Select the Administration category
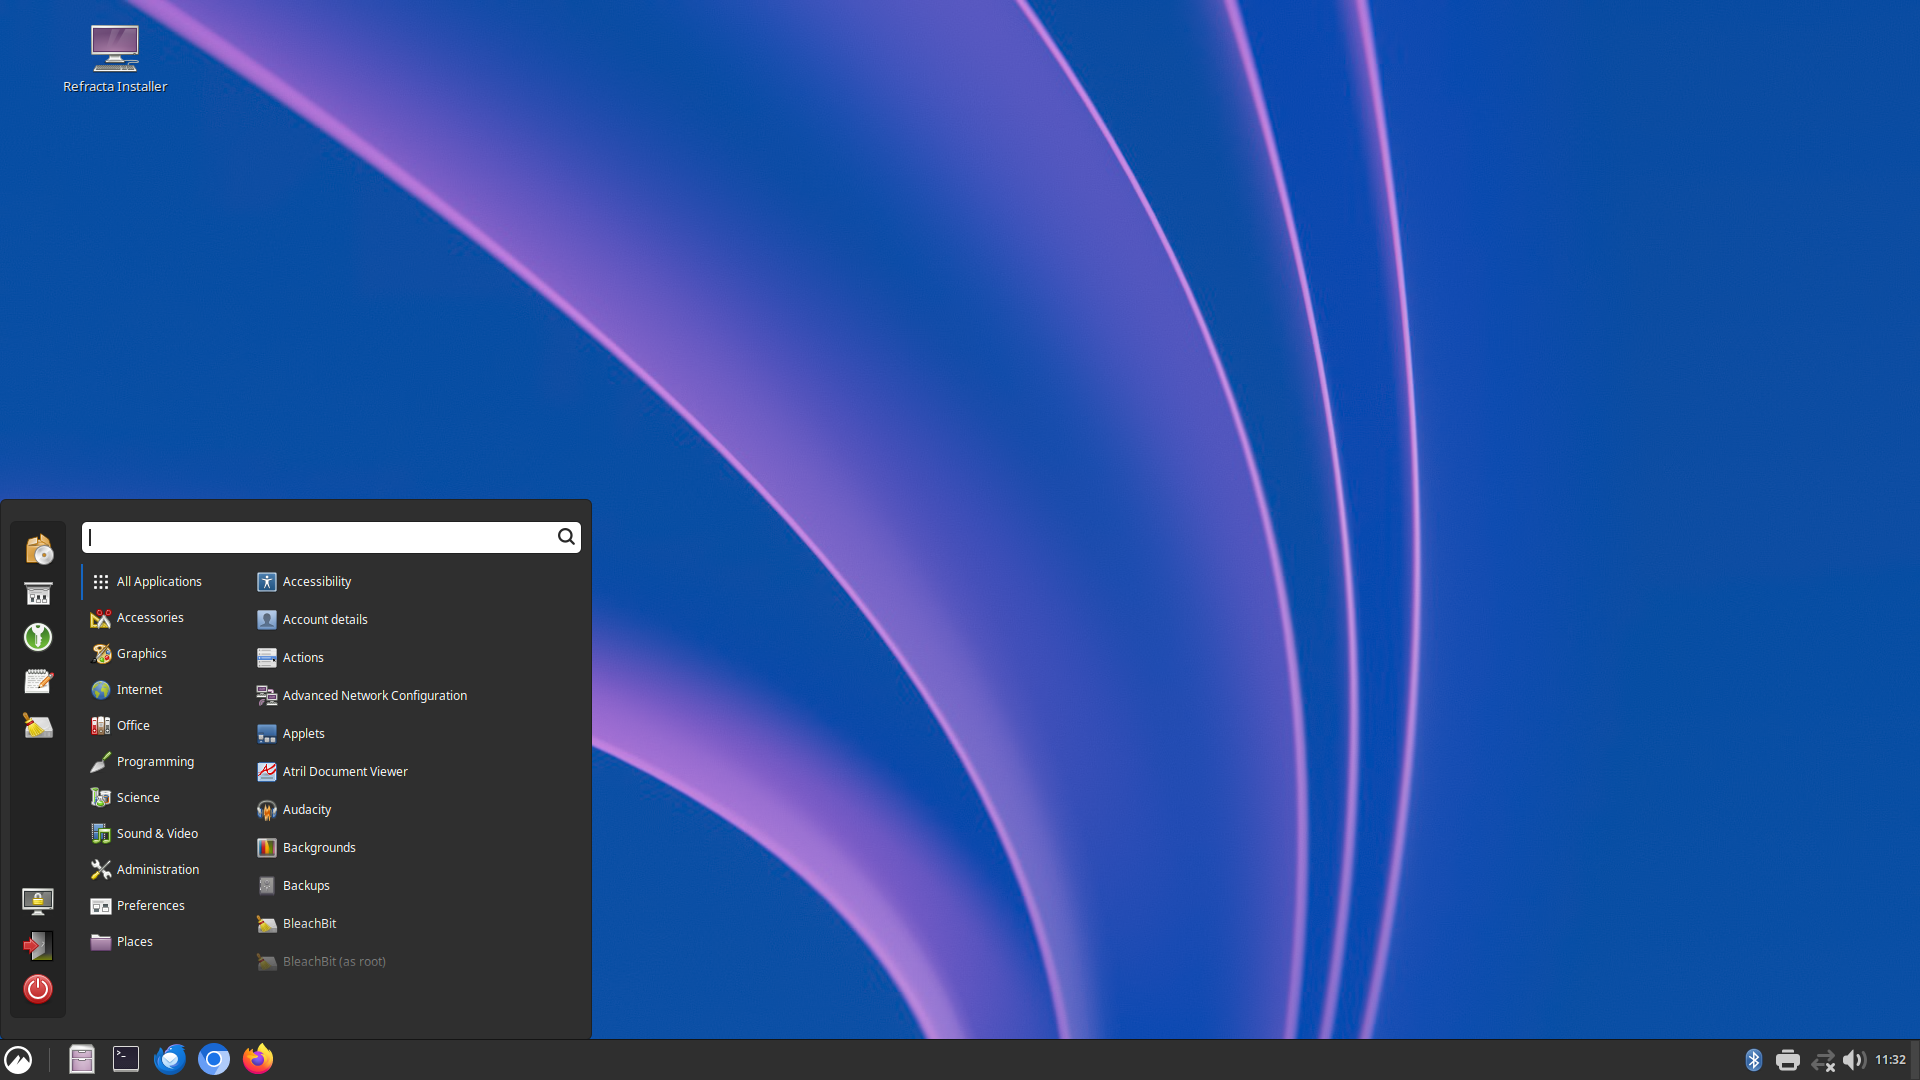This screenshot has height=1080, width=1920. click(x=157, y=869)
